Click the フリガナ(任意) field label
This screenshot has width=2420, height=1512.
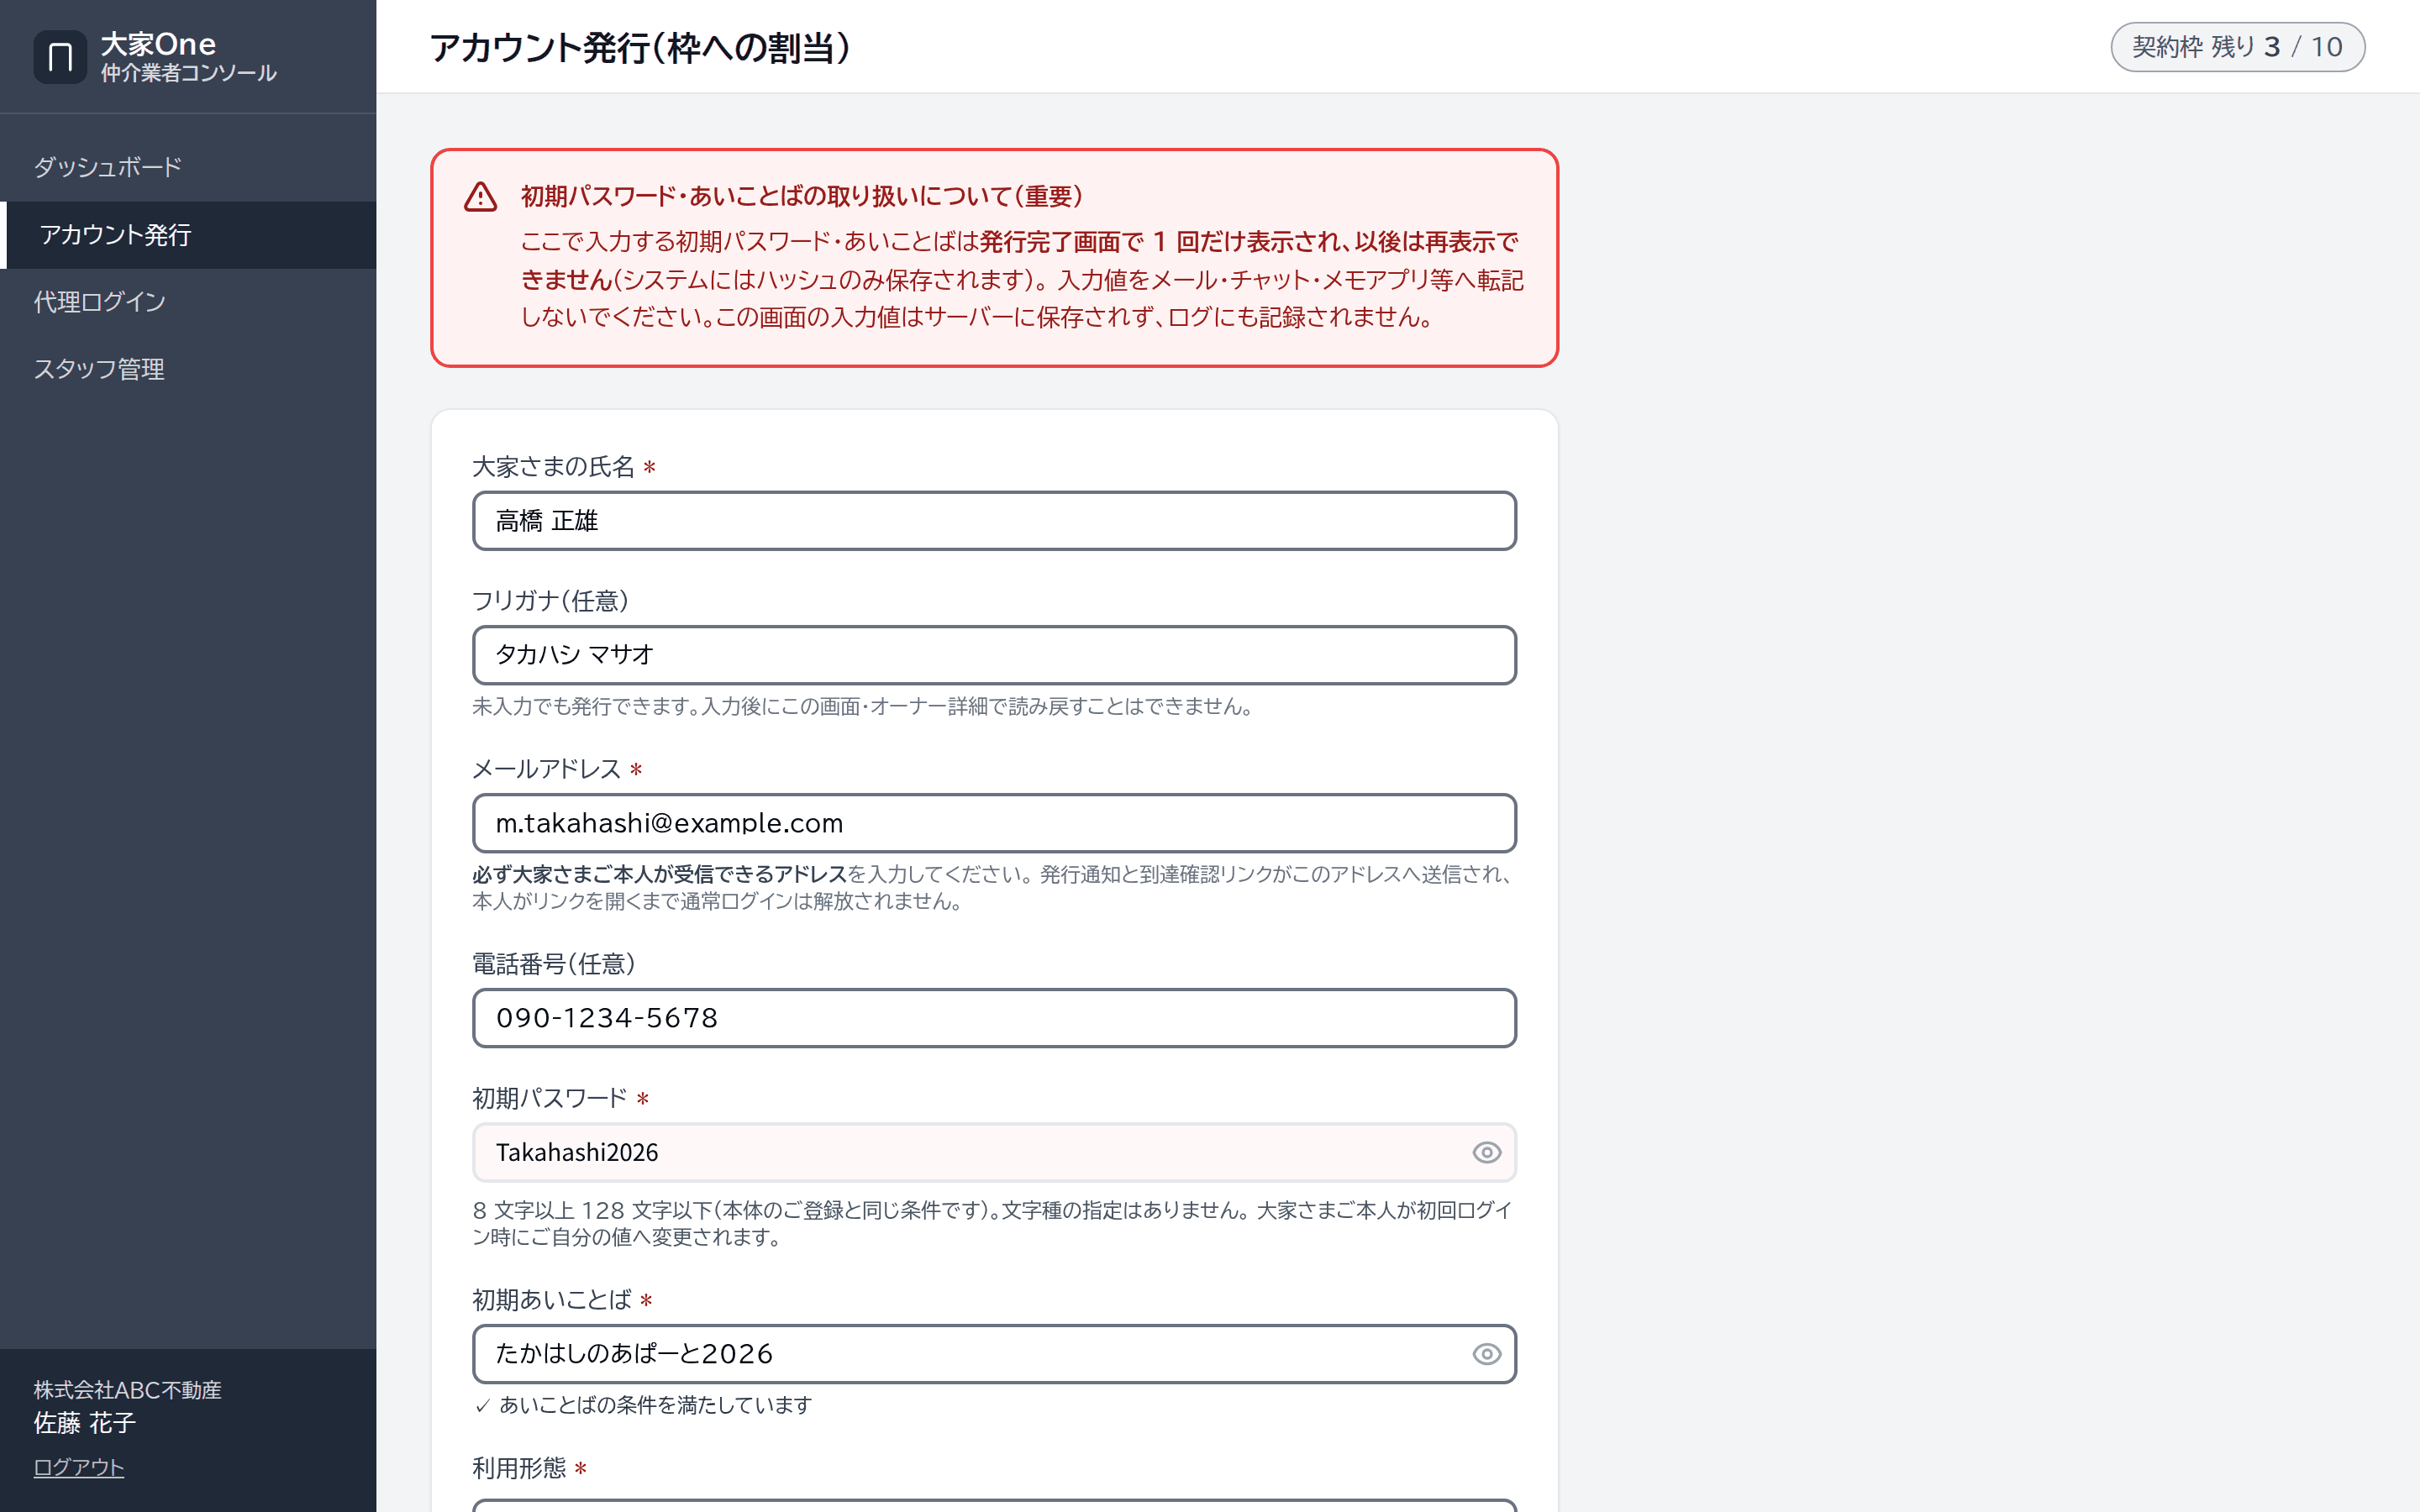[x=551, y=601]
